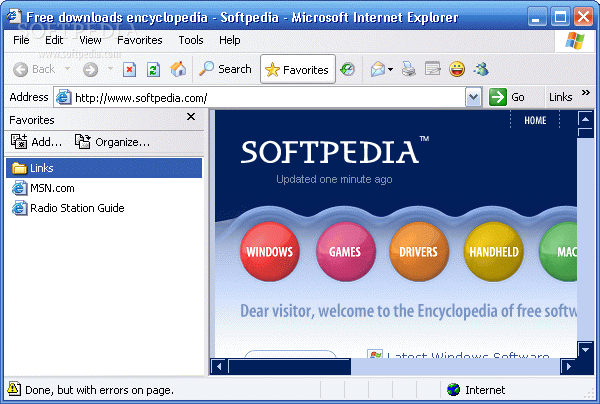Click the Edit page toolbar icon
The width and height of the screenshot is (600, 404).
click(x=433, y=69)
